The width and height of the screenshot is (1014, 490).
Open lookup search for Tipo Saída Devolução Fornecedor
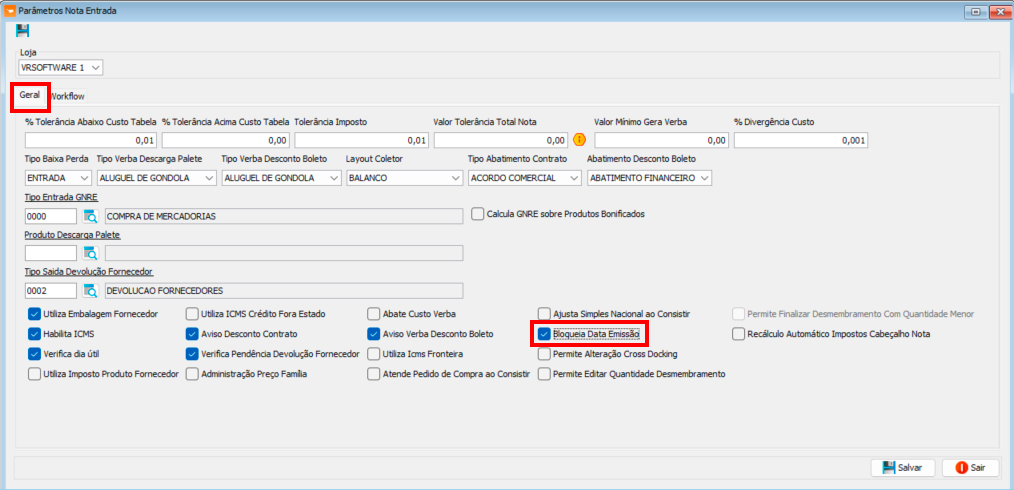[x=90, y=290]
